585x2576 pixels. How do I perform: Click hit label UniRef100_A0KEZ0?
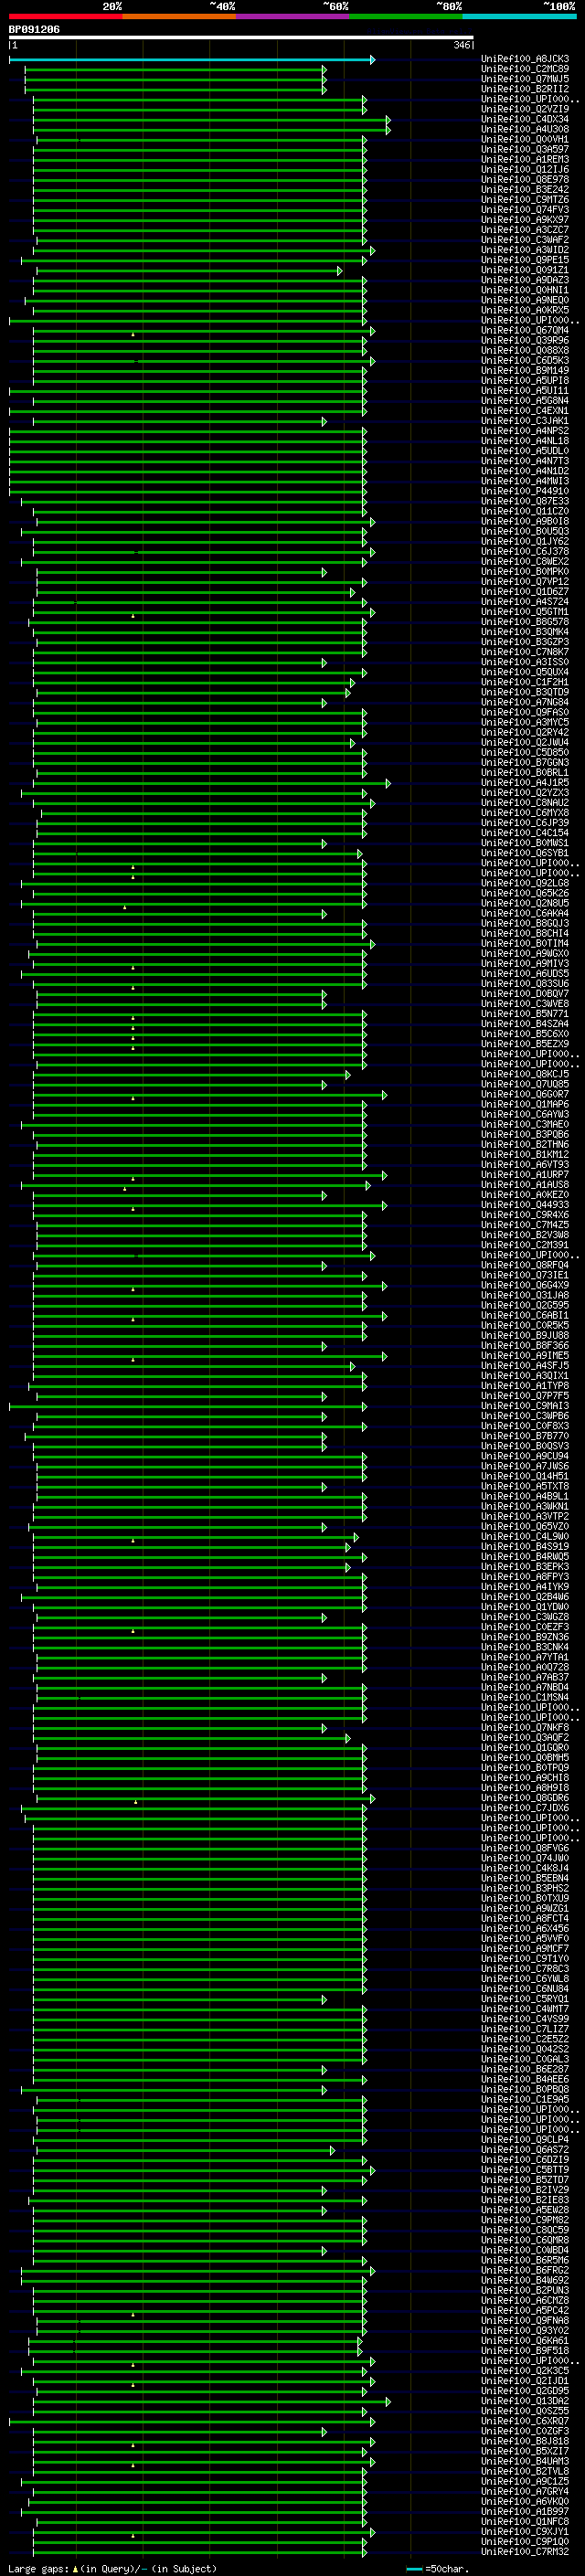click(525, 1195)
